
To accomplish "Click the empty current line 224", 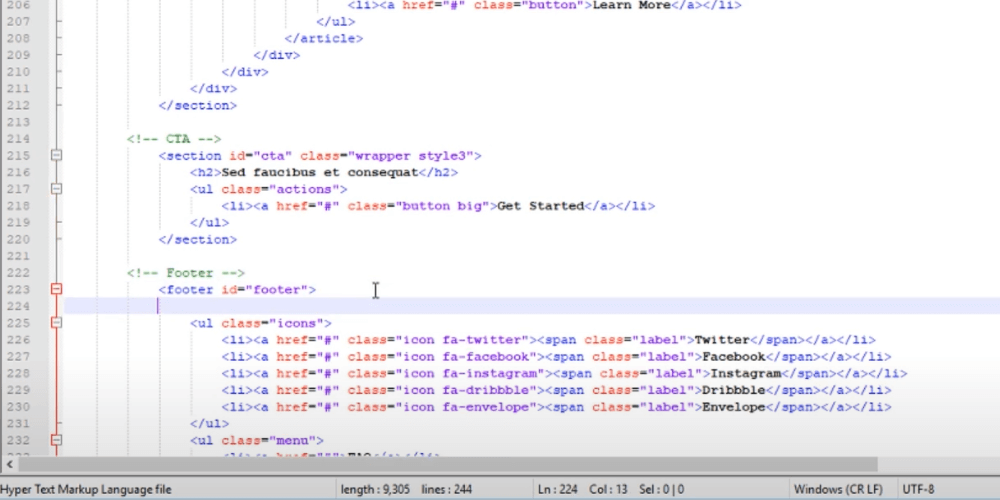I will (532, 306).
